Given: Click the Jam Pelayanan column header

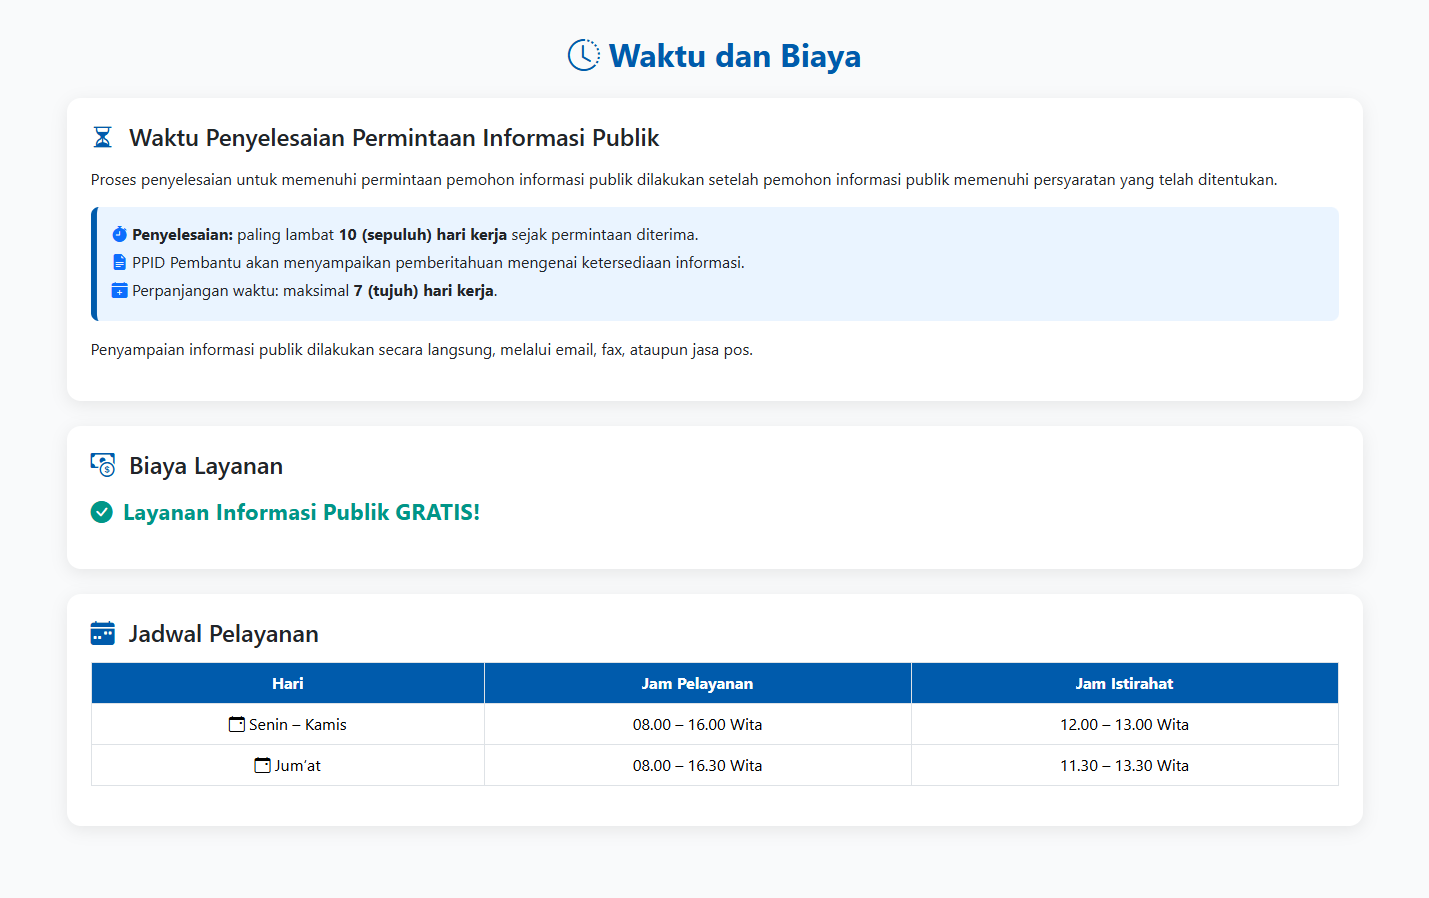Looking at the screenshot, I should (697, 683).
